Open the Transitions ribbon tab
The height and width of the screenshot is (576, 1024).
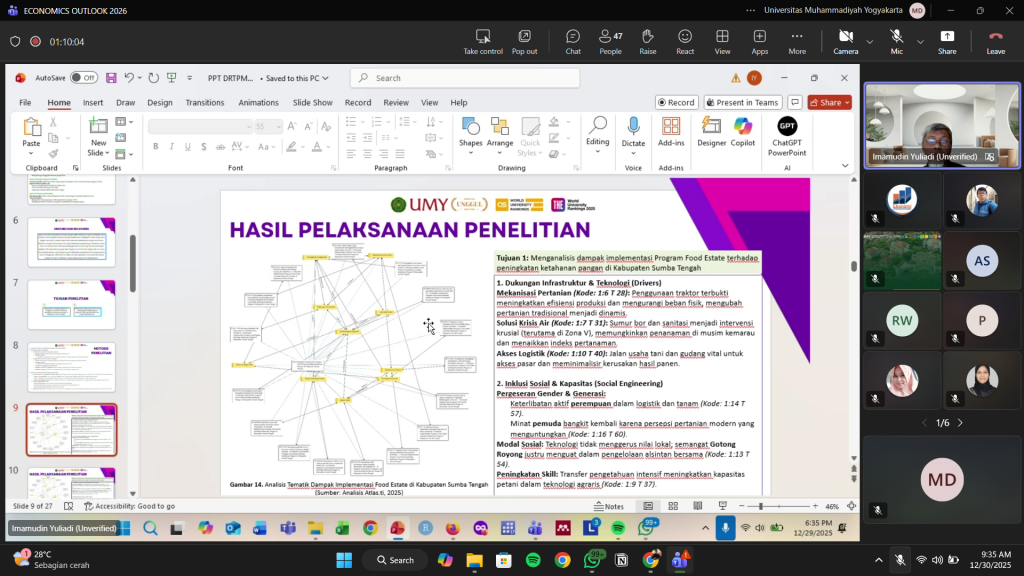tap(205, 102)
